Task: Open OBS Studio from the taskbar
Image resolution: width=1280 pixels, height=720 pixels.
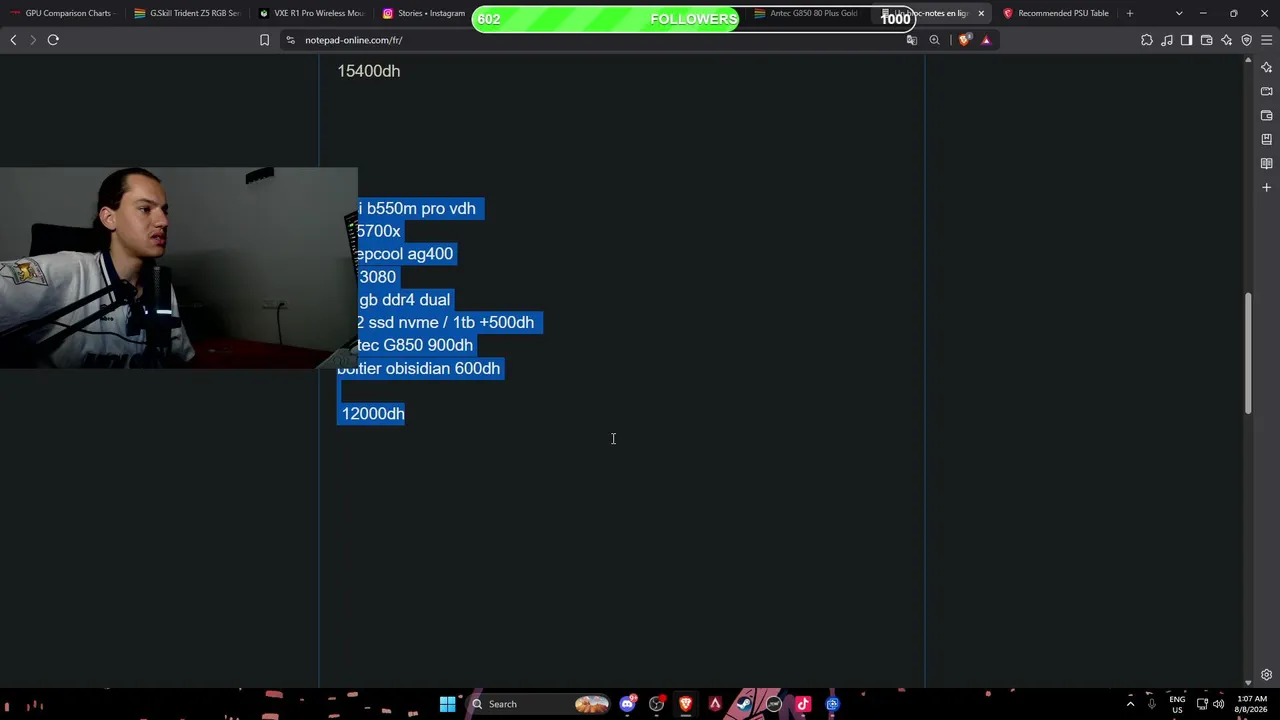Action: point(657,704)
